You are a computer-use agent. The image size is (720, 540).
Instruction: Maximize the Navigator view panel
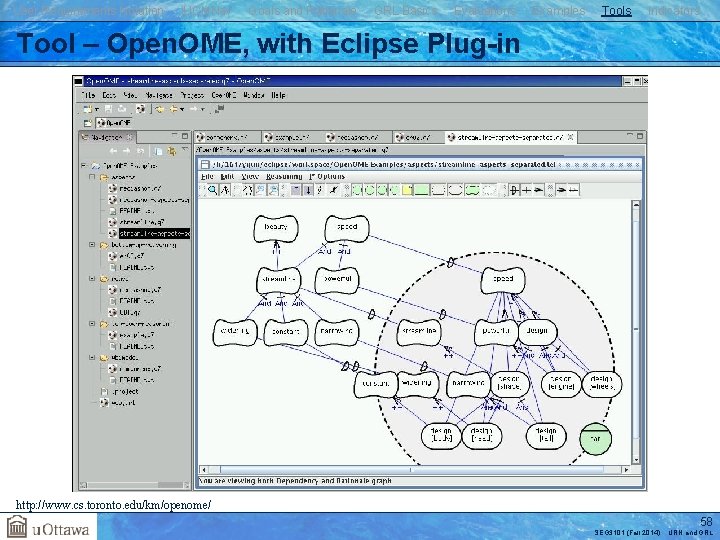[x=185, y=136]
